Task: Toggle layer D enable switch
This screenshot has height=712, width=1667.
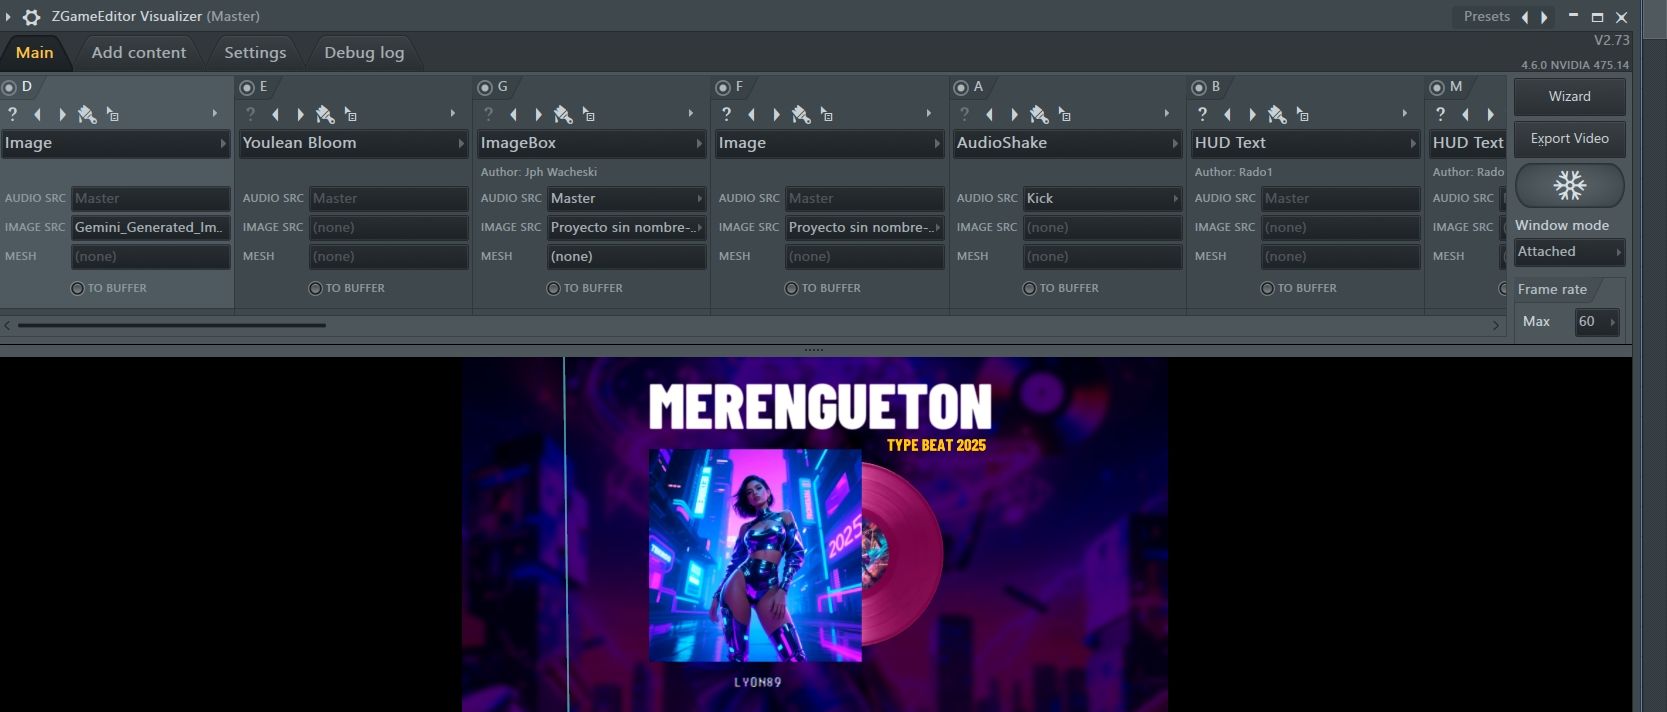Action: click(x=10, y=88)
